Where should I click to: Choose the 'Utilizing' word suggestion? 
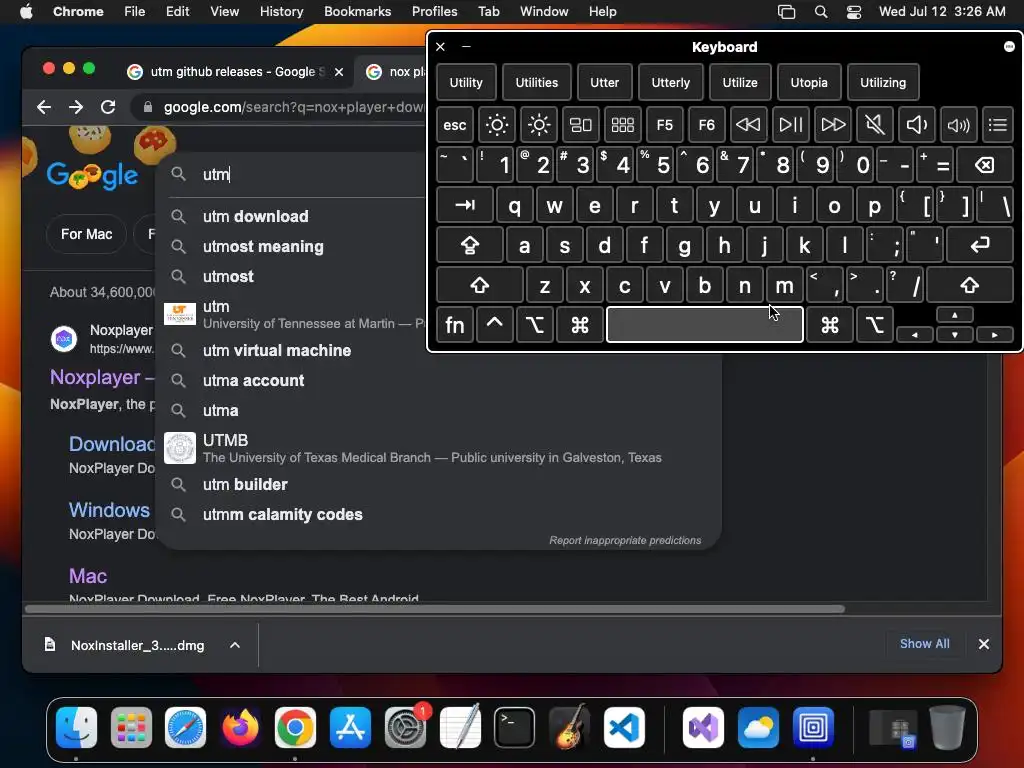(883, 82)
